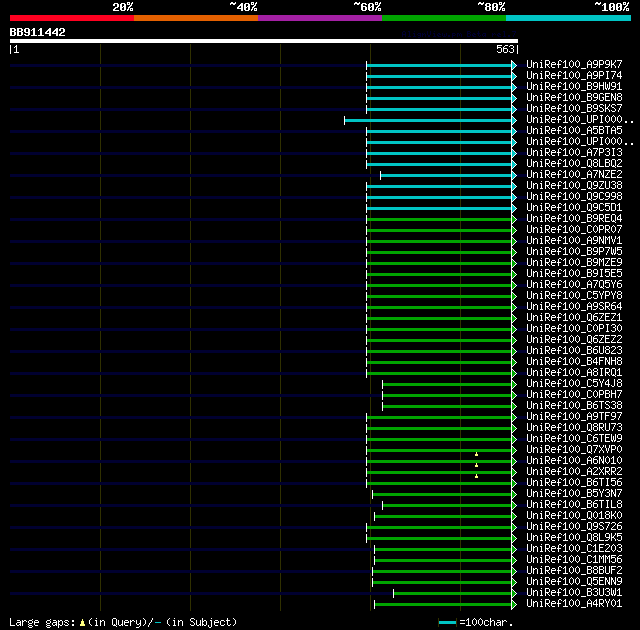
Task: Click the white BB911442 query length bar
Action: coord(264,41)
